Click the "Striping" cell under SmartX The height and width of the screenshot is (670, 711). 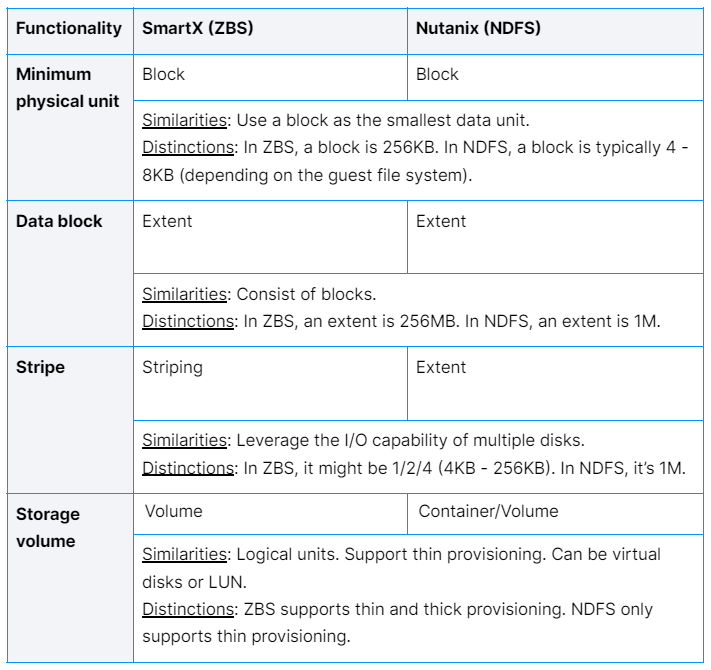tap(172, 367)
